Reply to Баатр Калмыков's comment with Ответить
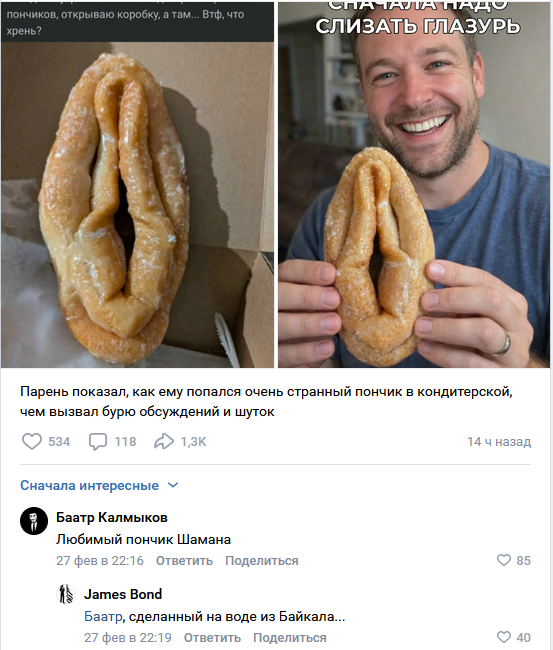This screenshot has width=553, height=650. click(184, 560)
